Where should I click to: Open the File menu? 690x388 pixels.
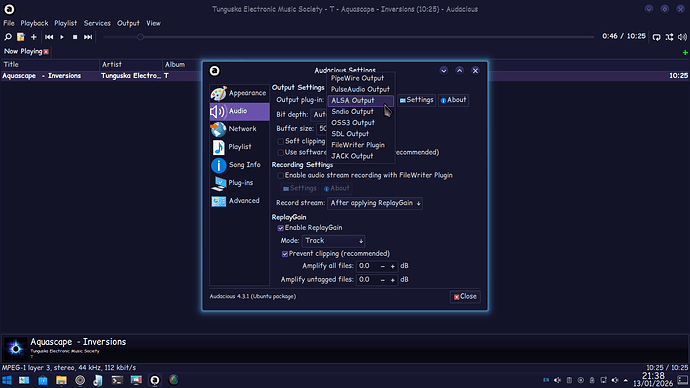9,23
